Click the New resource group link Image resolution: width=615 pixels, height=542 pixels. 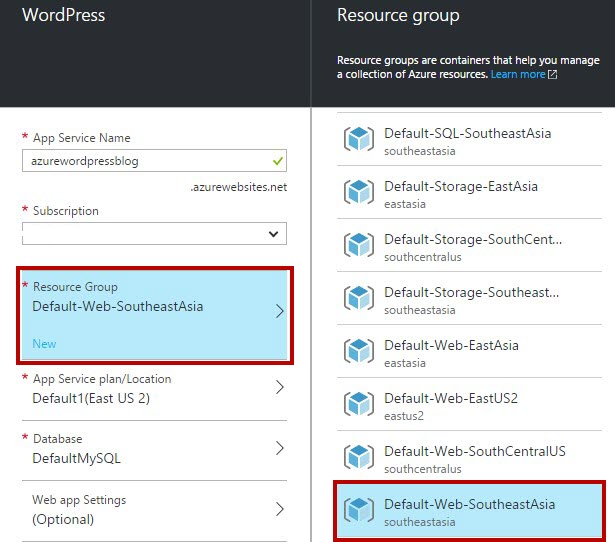tap(44, 344)
